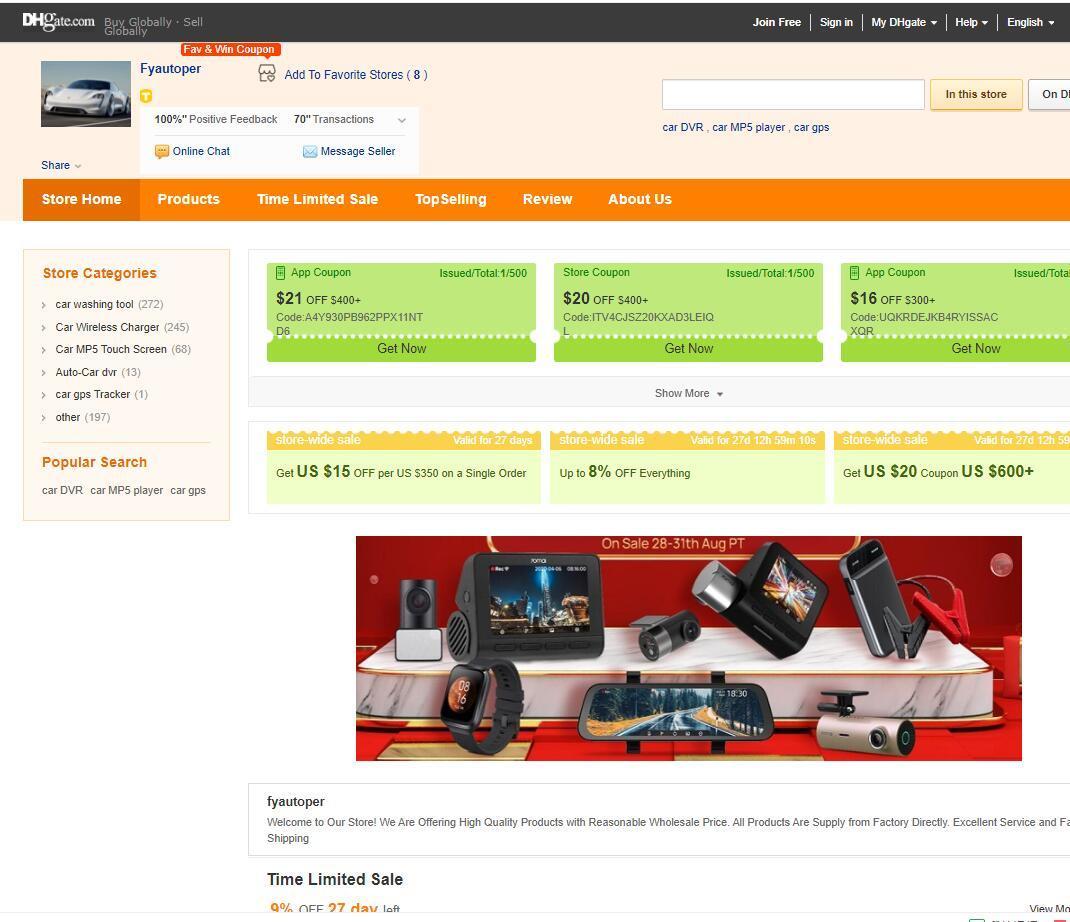The width and height of the screenshot is (1070, 922).
Task: Click the seller badge under the store logo
Action: (146, 96)
